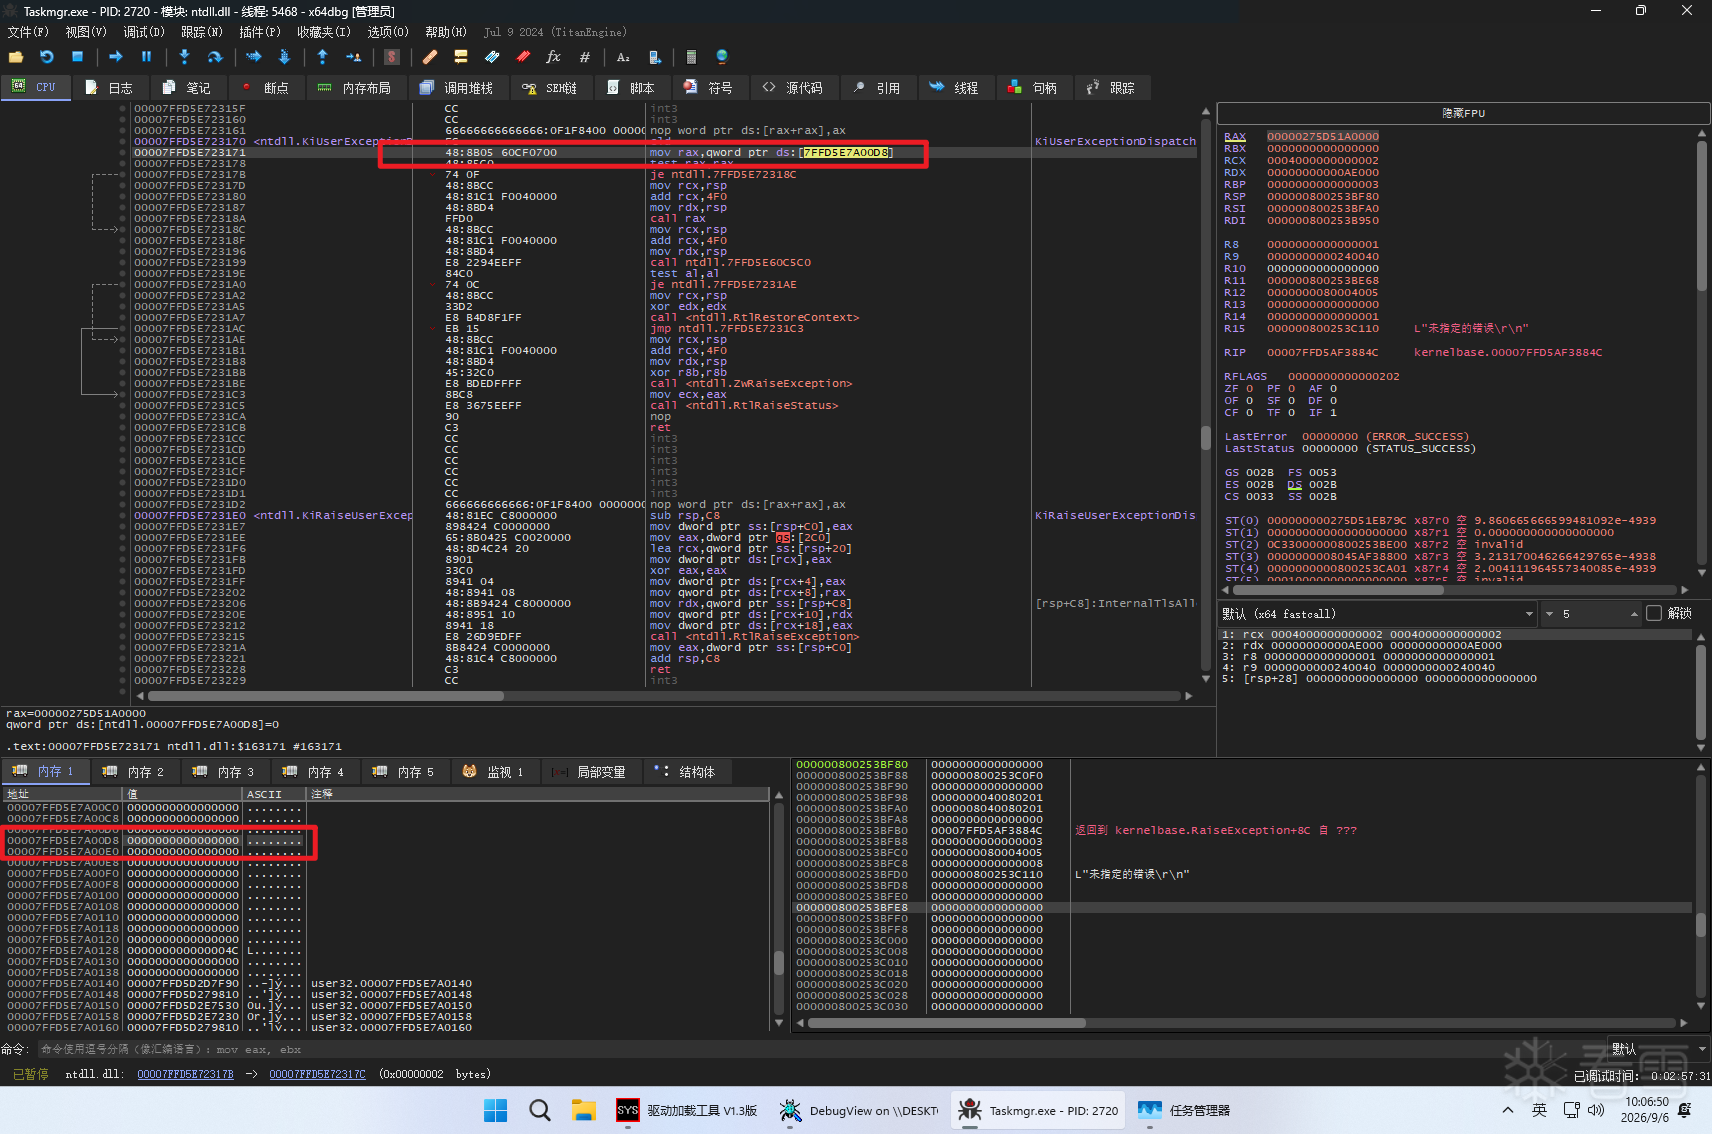1712x1134 pixels.
Task: Open bookmarks with the red tag icon
Action: coord(523,57)
